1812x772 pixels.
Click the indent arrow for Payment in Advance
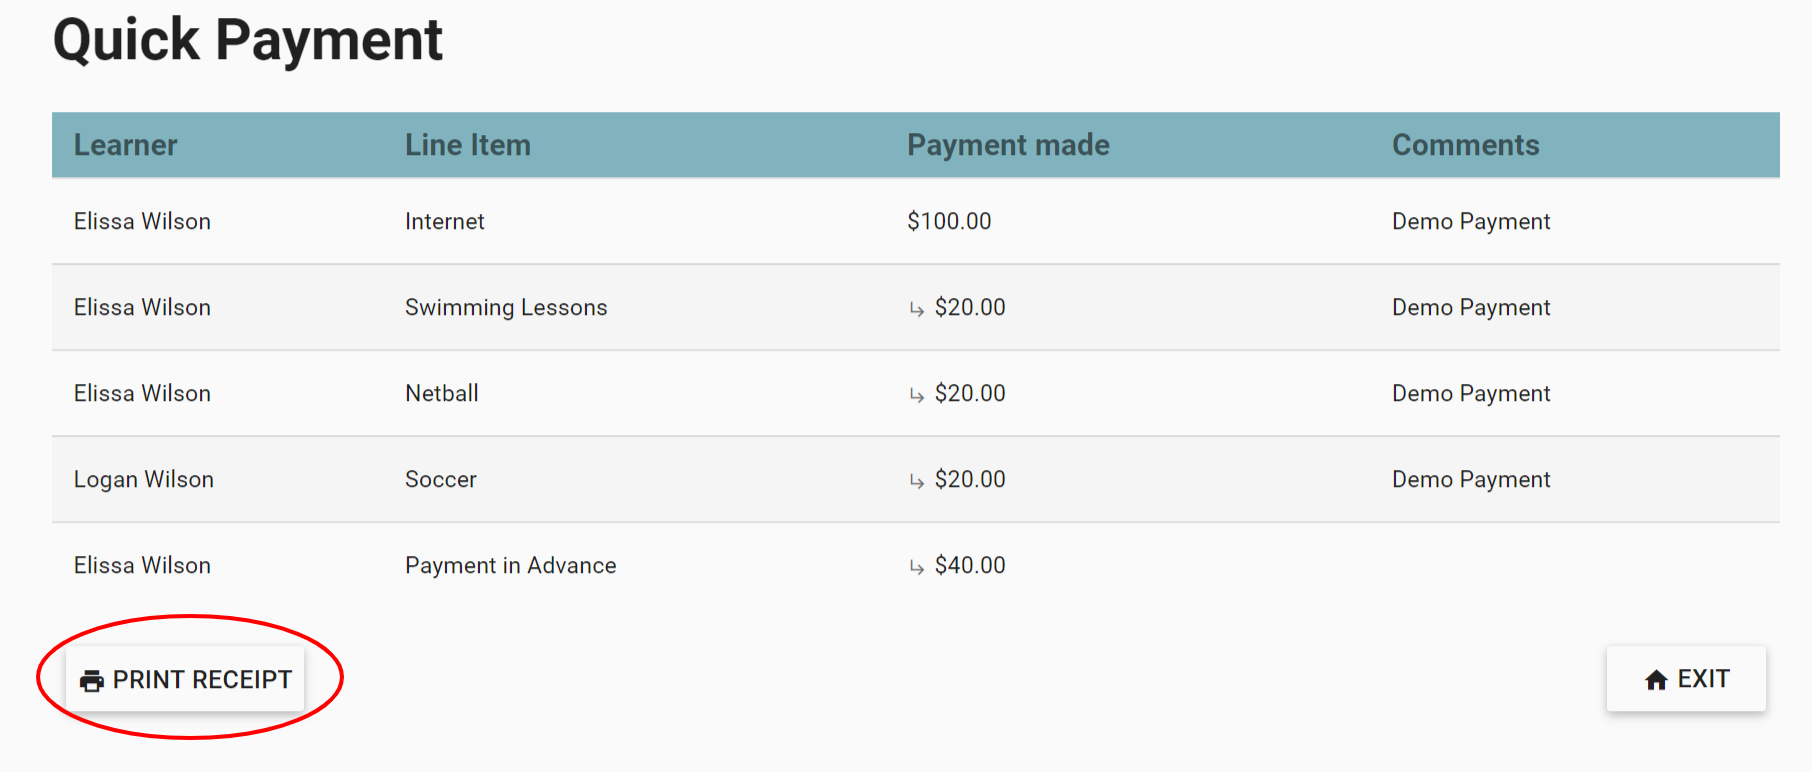[x=916, y=566]
